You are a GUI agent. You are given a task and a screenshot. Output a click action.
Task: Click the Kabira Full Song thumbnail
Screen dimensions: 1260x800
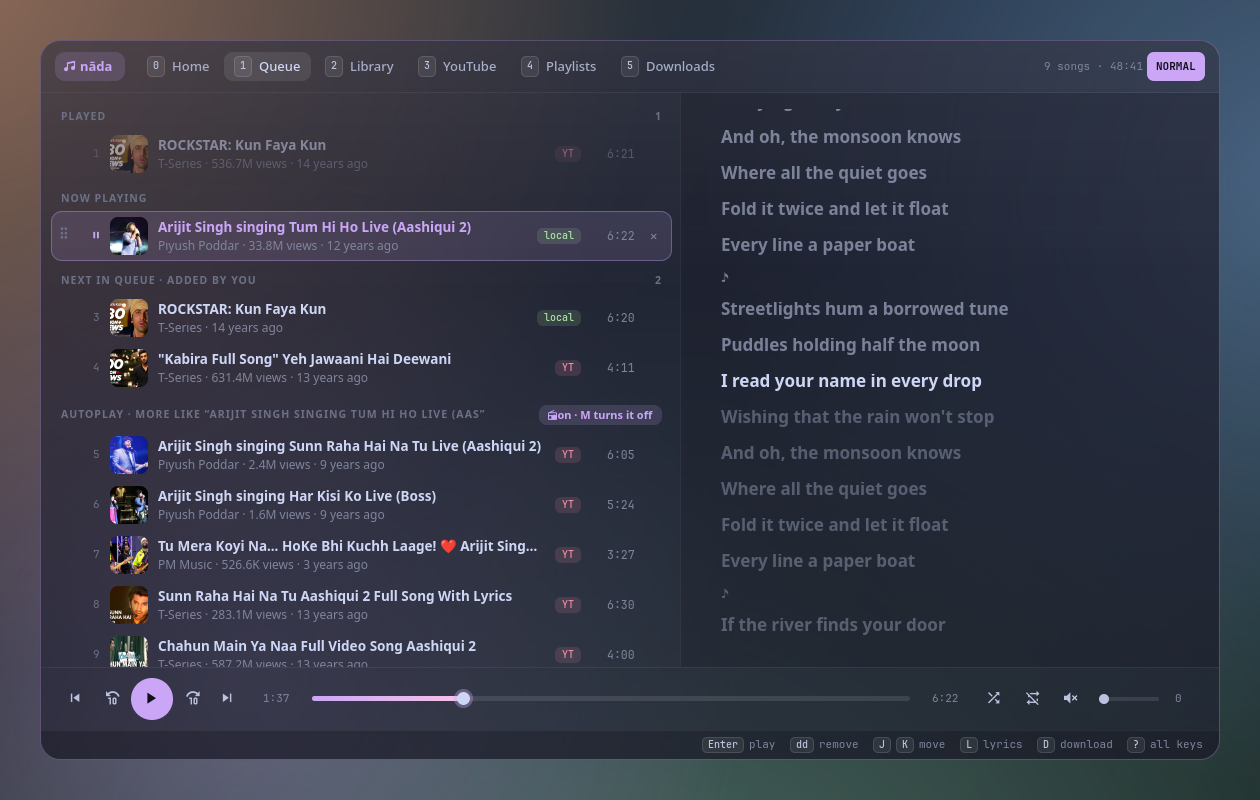pyautogui.click(x=129, y=368)
